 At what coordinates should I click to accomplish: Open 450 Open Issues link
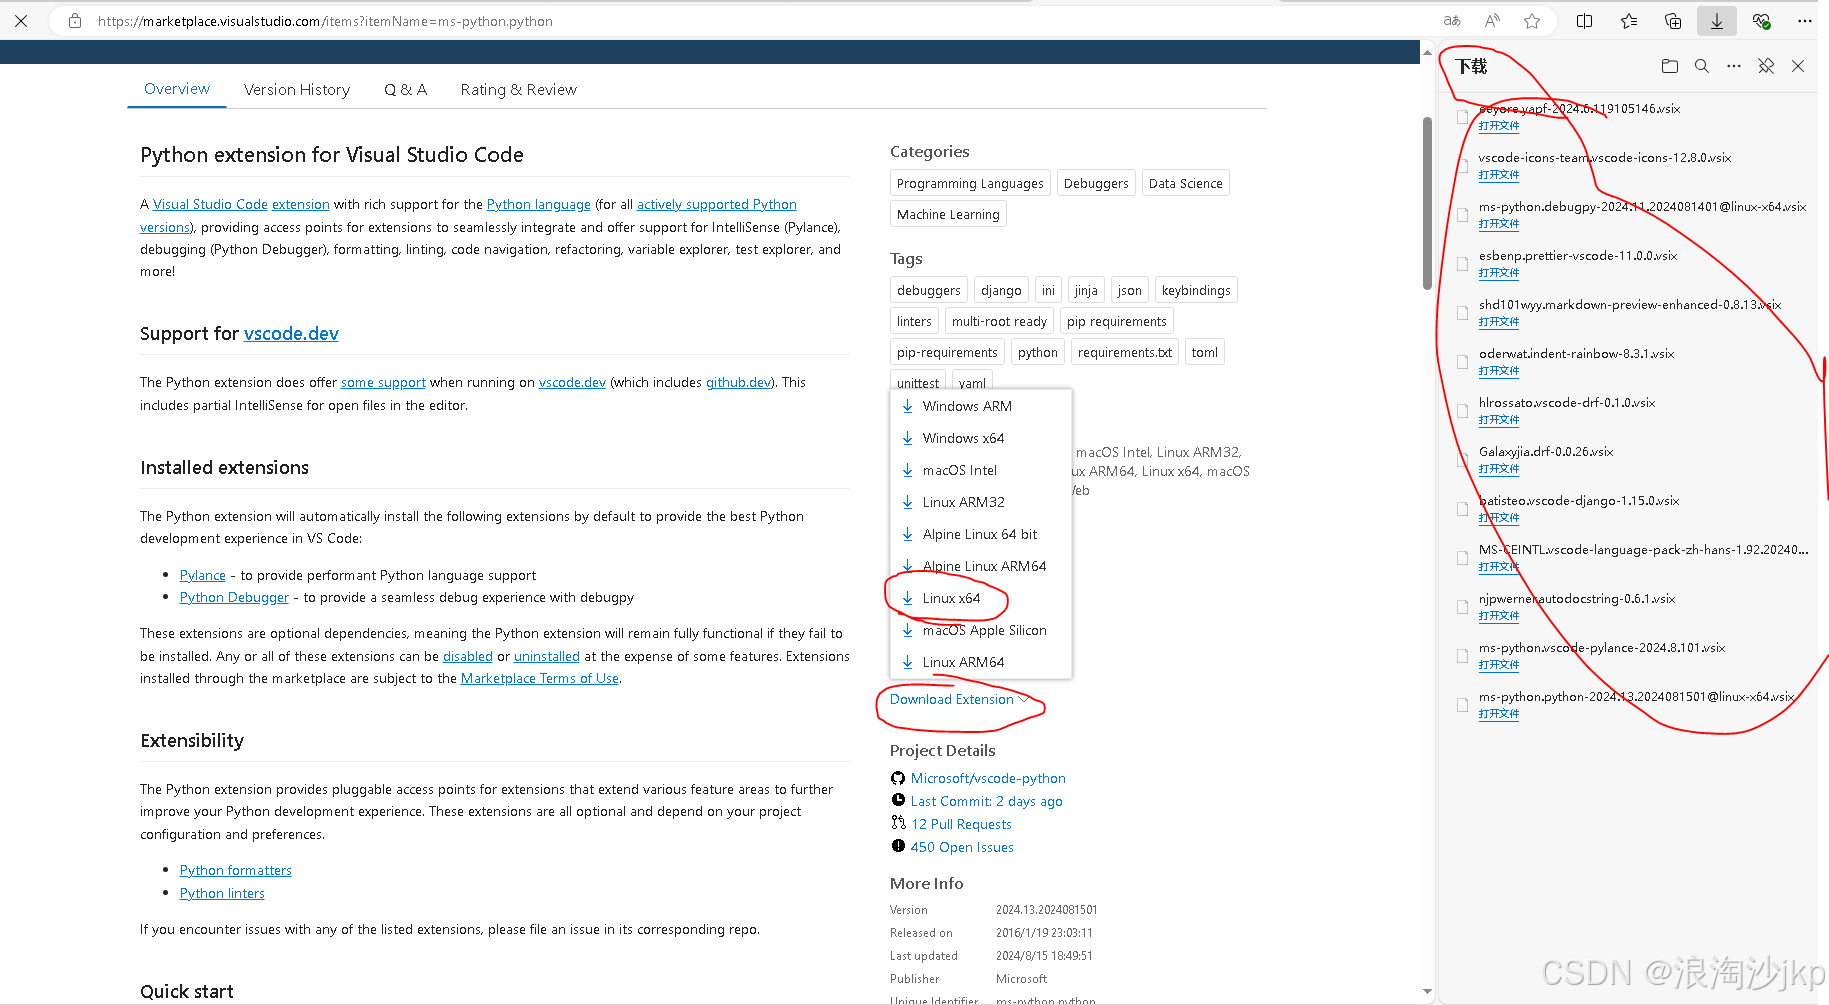(962, 847)
